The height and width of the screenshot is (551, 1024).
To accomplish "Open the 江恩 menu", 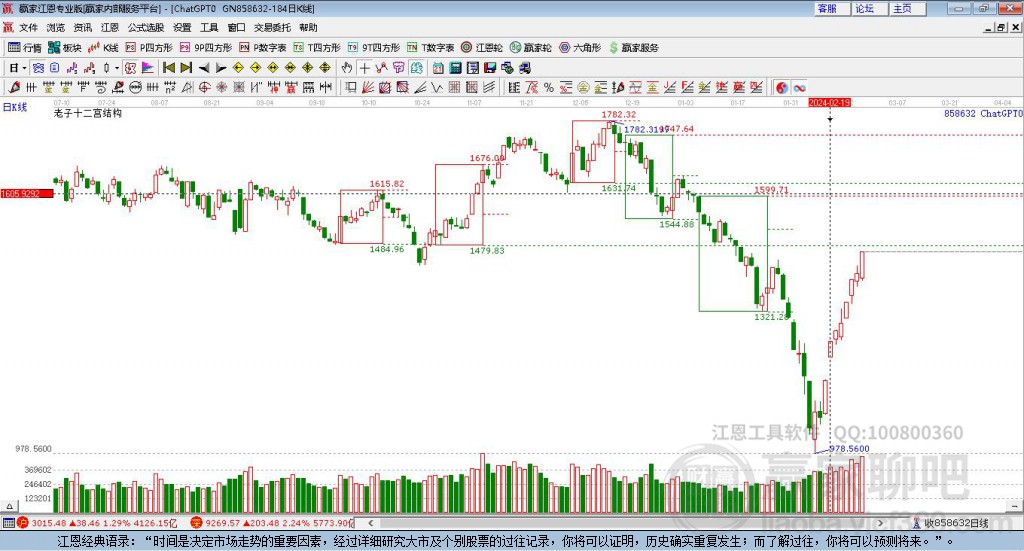I will (110, 27).
